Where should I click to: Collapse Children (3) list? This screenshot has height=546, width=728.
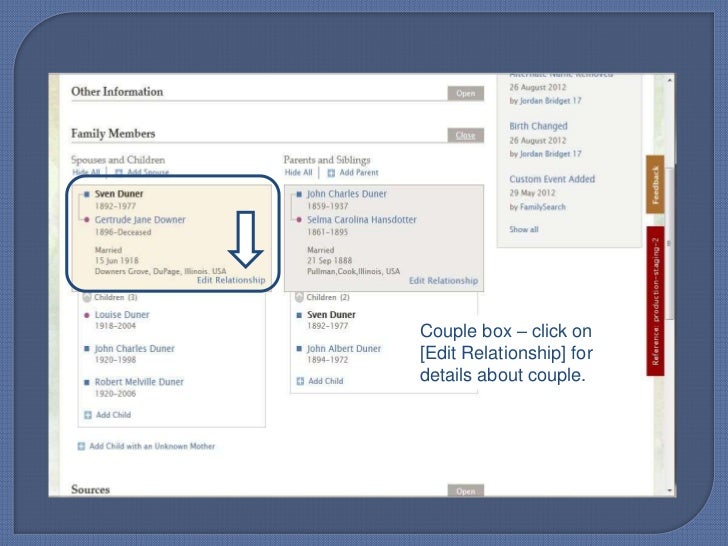[87, 297]
